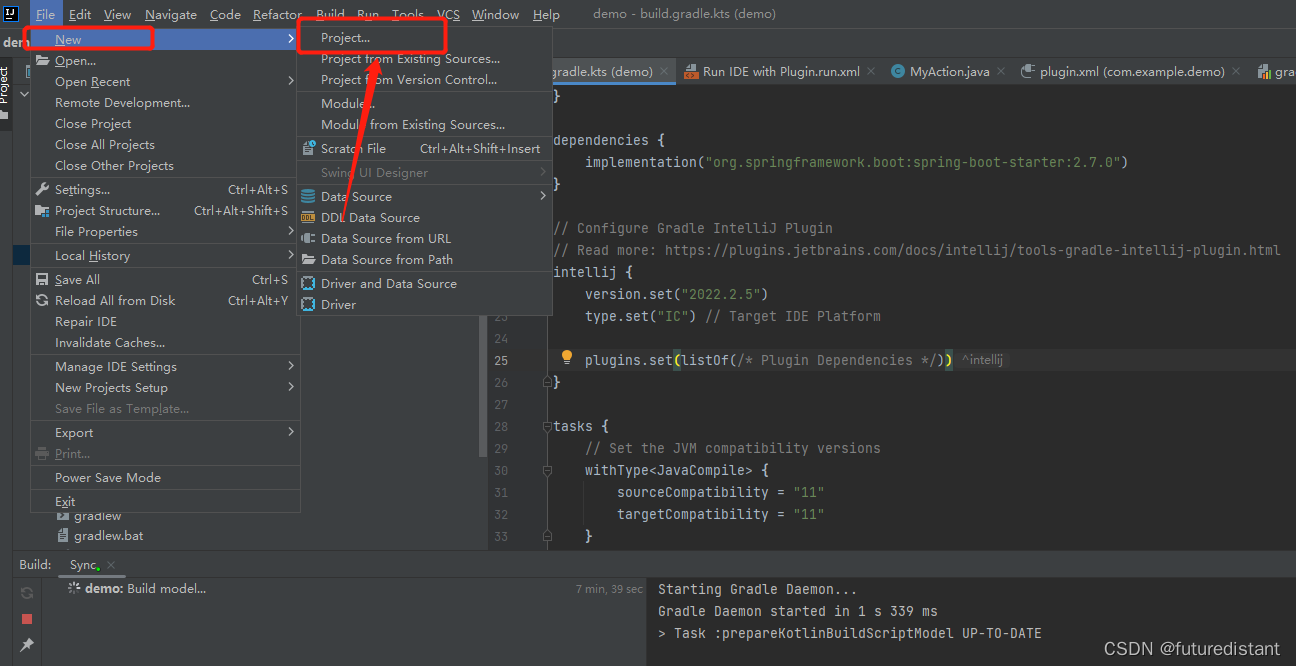Image resolution: width=1296 pixels, height=666 pixels.
Task: Click the version.set("2022.2.5") code line
Action: click(679, 294)
